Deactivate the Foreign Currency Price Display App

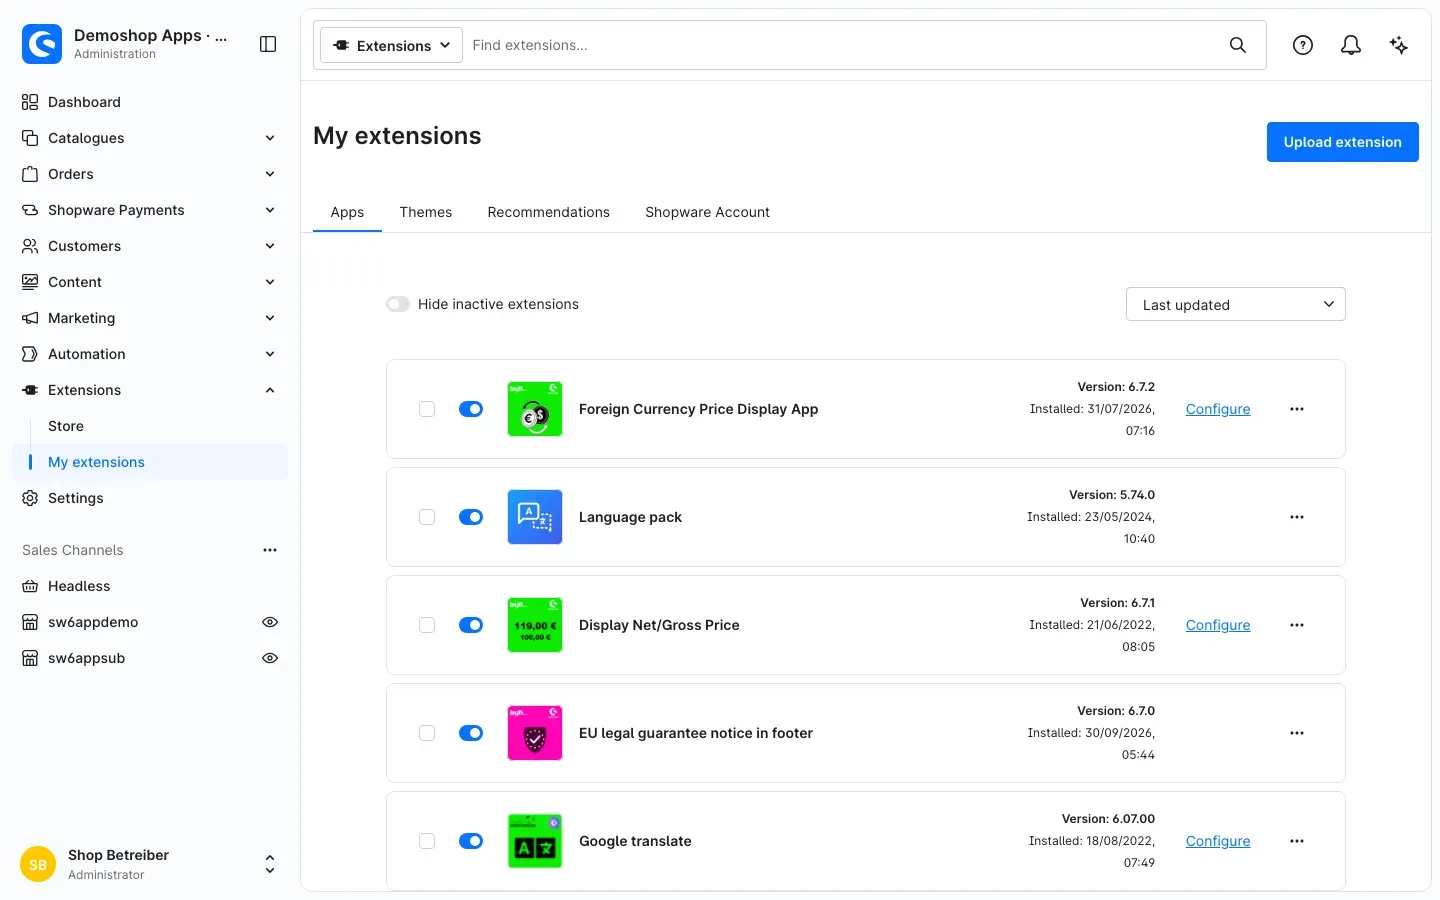coord(471,409)
